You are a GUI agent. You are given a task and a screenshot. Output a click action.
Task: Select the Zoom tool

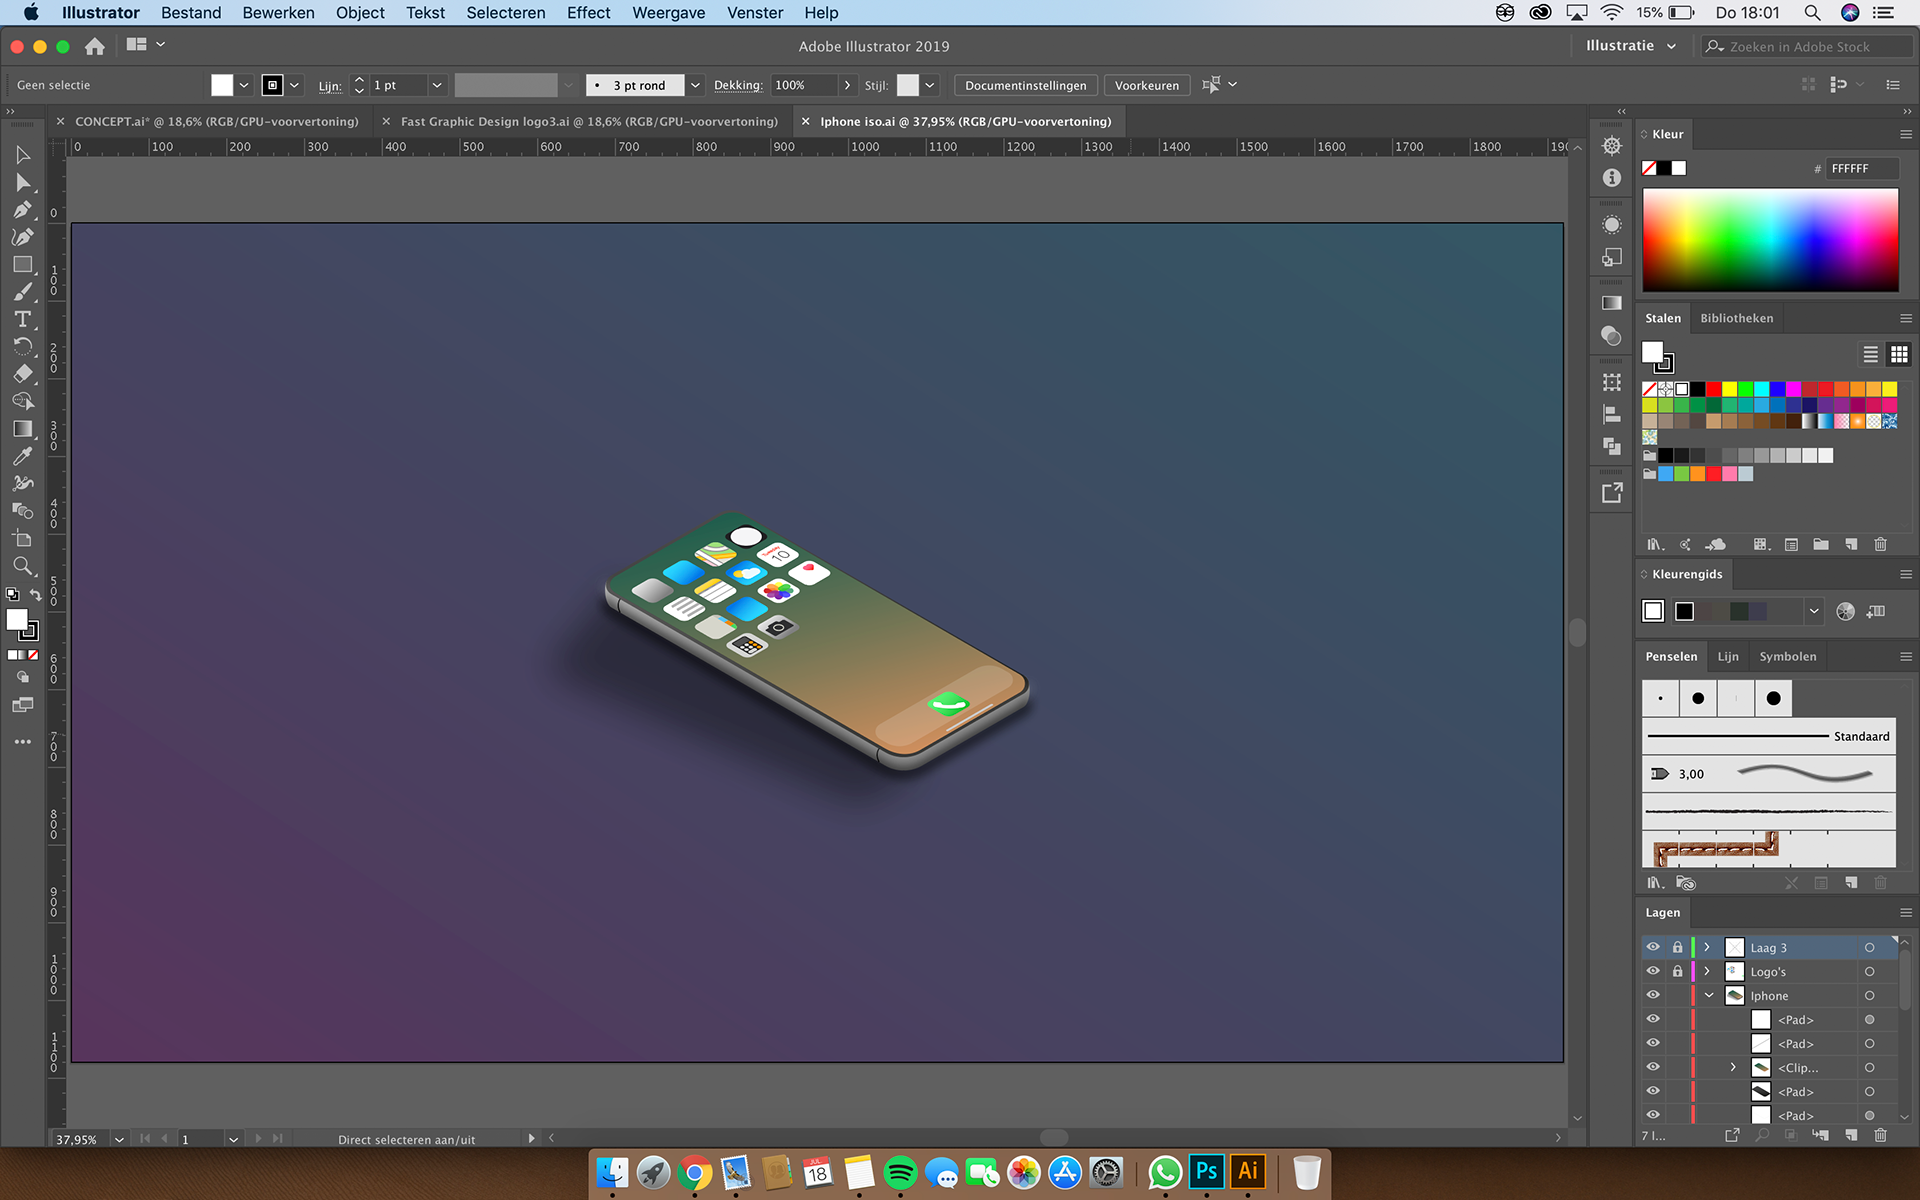22,566
